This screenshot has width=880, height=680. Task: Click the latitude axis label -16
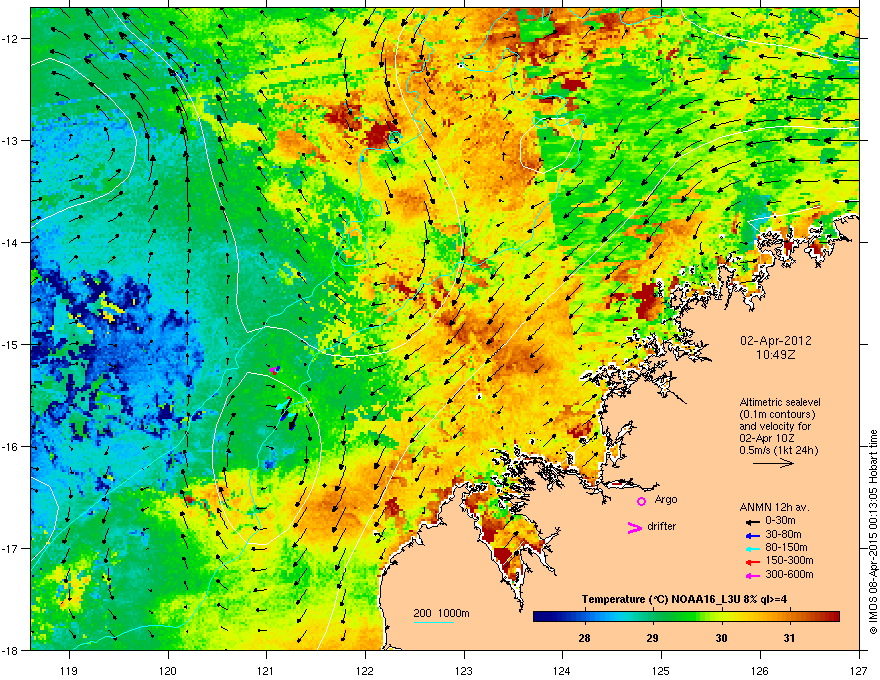[10, 447]
